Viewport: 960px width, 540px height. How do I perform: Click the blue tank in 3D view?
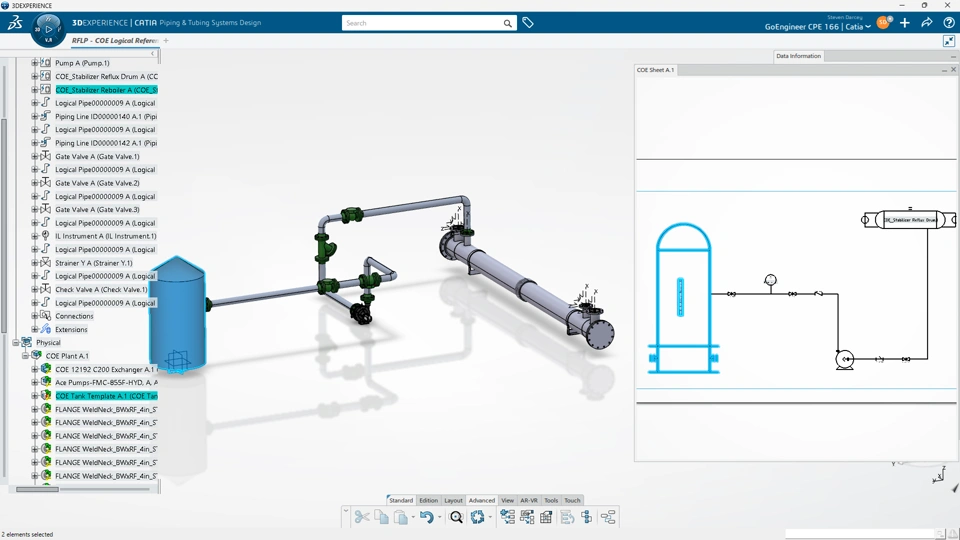click(178, 313)
